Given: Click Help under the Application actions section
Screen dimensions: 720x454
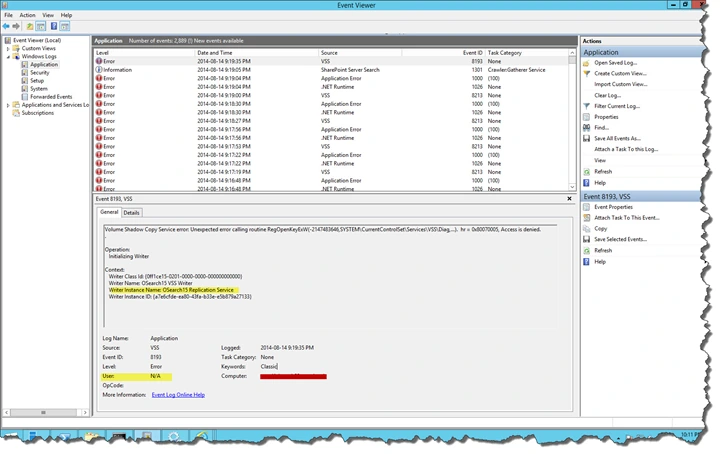Looking at the screenshot, I should click(x=600, y=183).
